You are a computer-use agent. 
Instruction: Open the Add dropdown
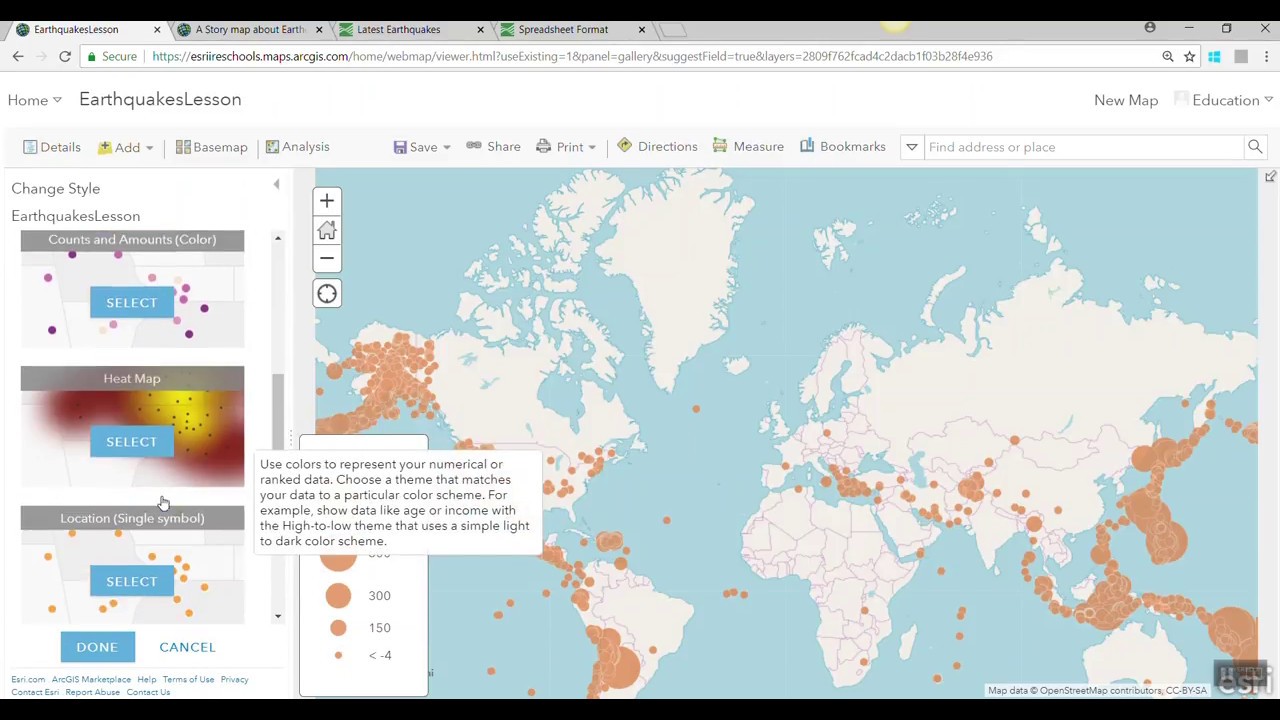click(125, 147)
